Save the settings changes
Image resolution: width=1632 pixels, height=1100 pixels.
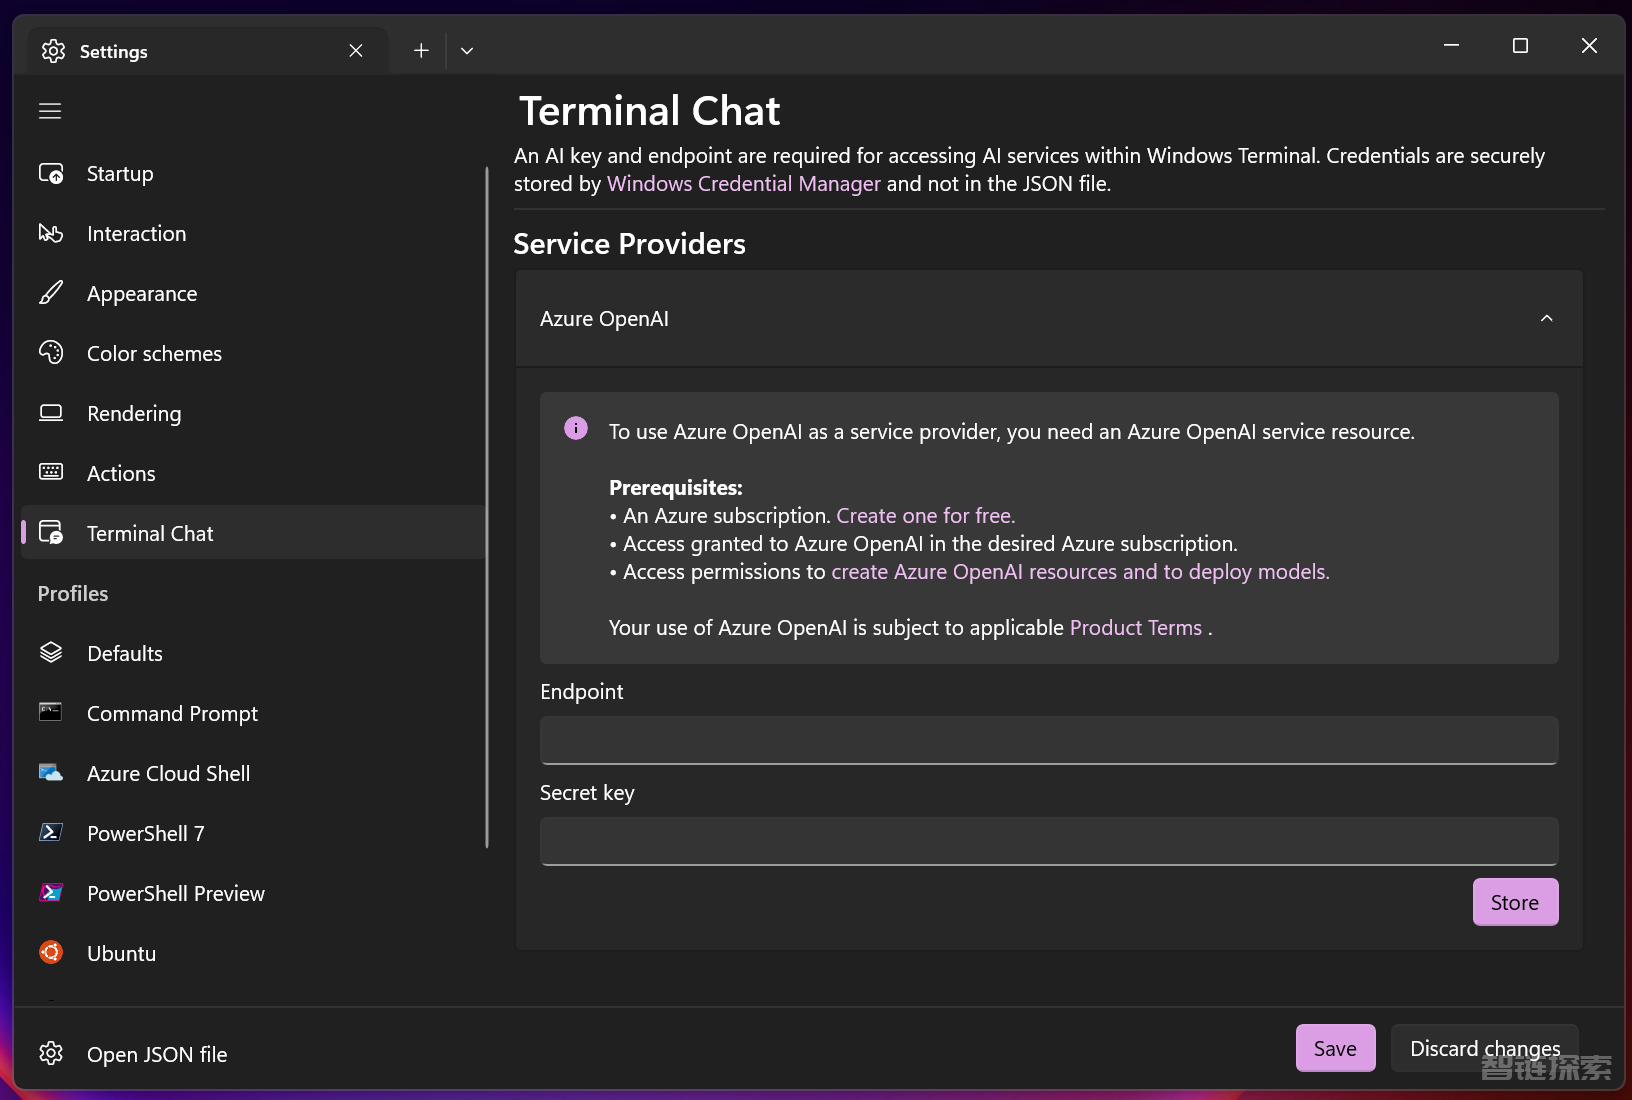pyautogui.click(x=1335, y=1048)
